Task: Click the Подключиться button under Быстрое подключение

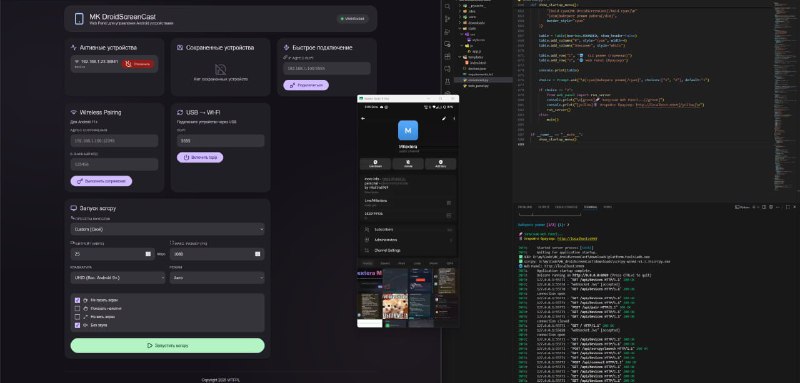Action: [x=306, y=85]
